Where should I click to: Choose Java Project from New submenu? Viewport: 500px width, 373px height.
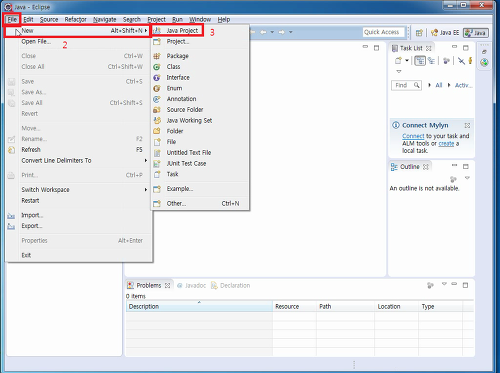[x=177, y=30]
